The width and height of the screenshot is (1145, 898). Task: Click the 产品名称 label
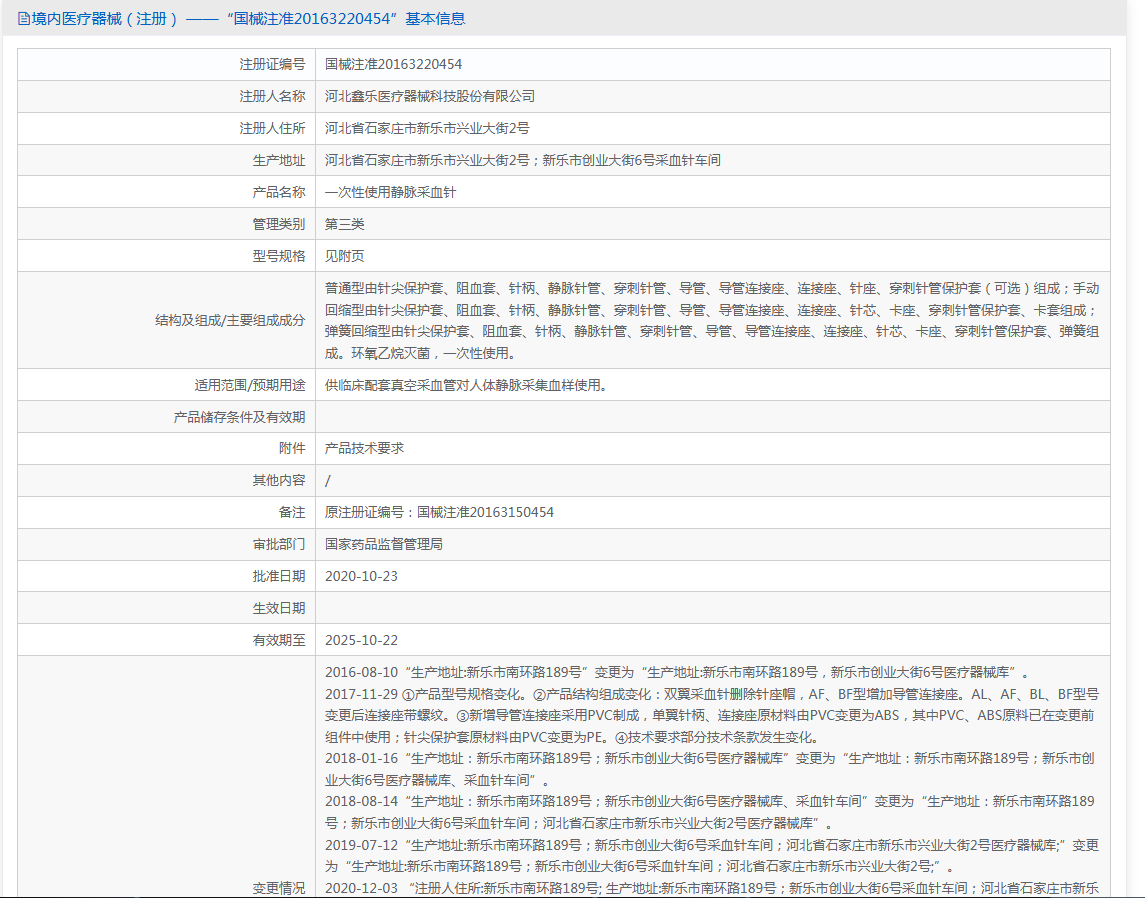[x=279, y=193]
